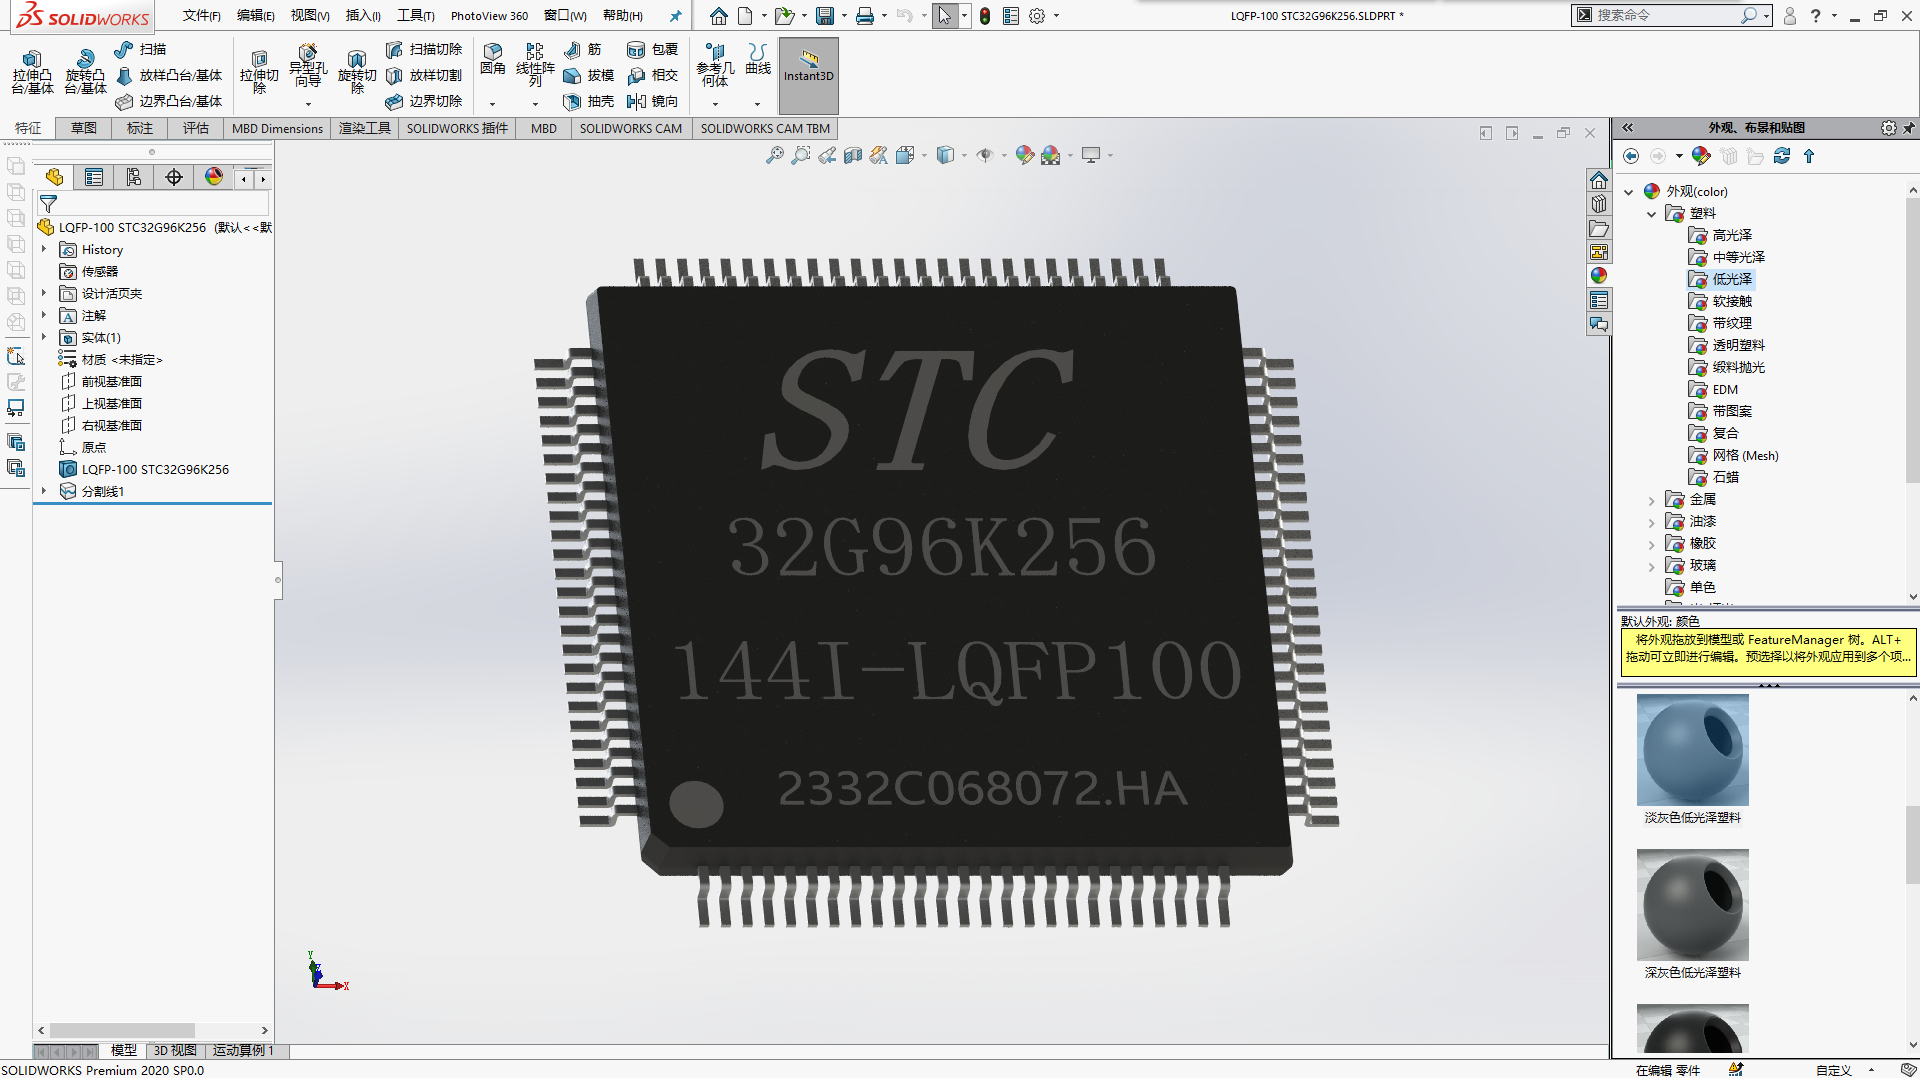Click the Swept Boss (扫描) tool
The image size is (1920, 1078).
coord(140,49)
